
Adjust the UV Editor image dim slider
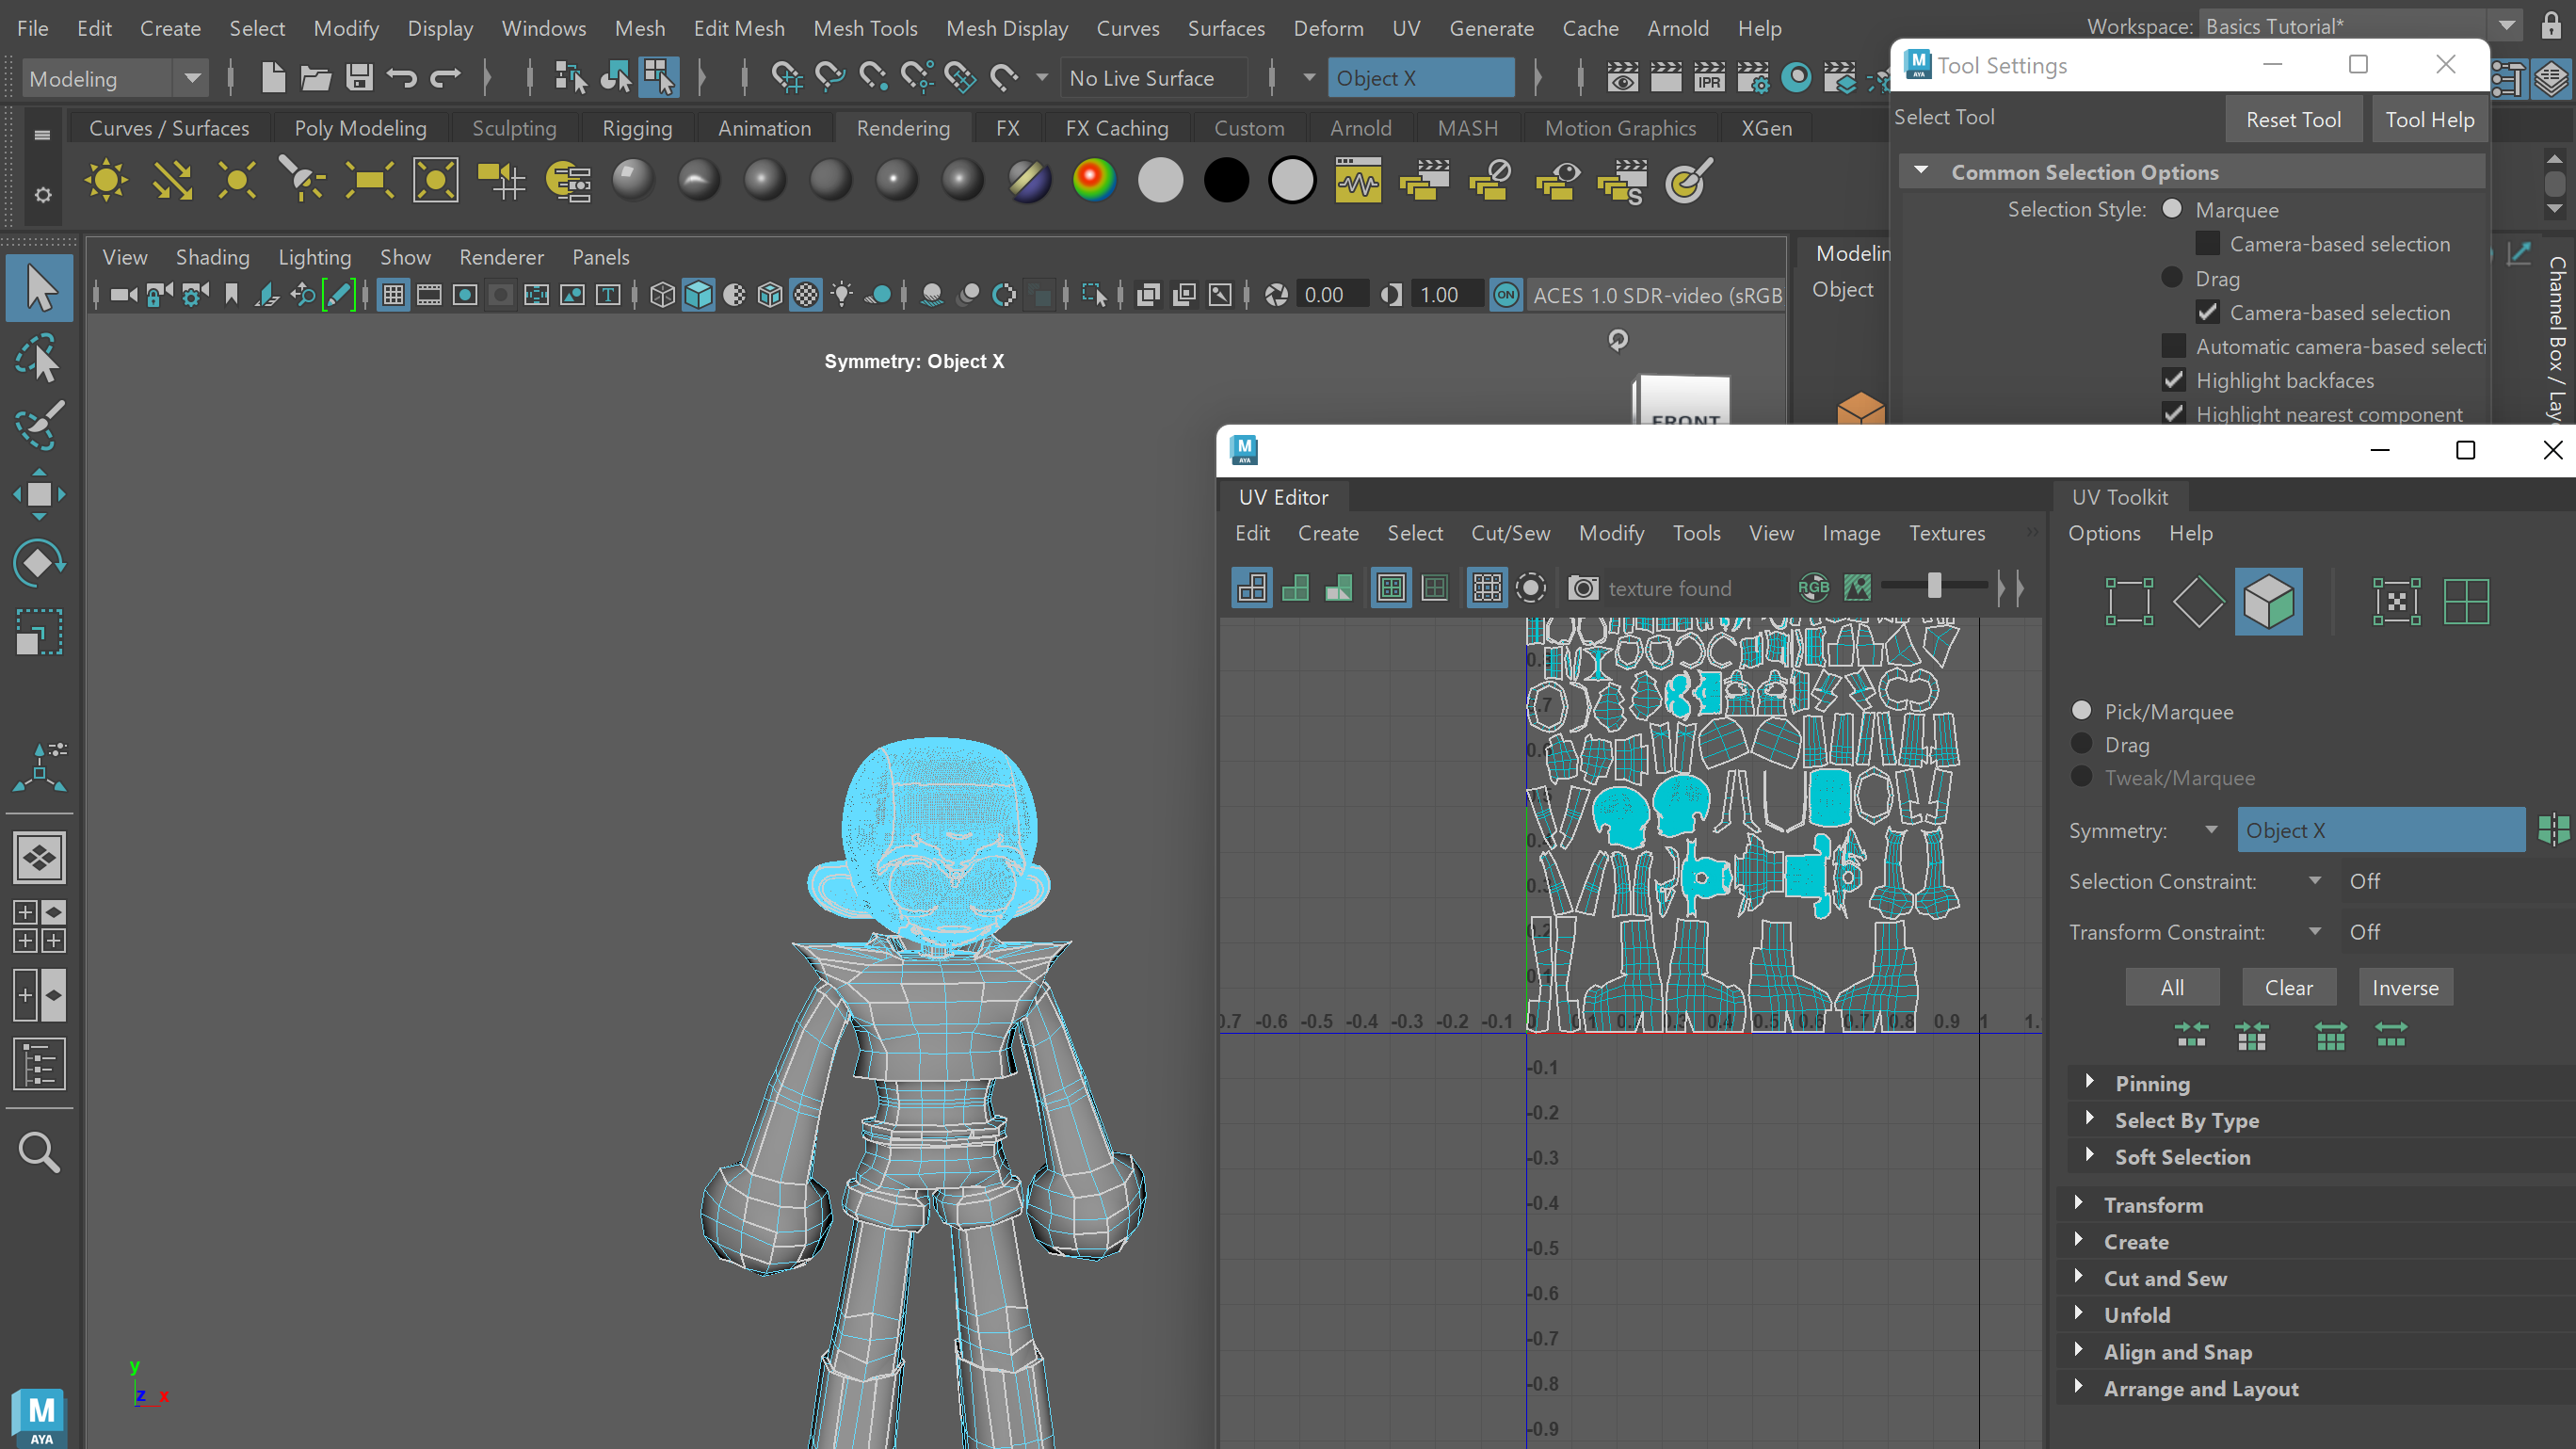(x=1934, y=587)
